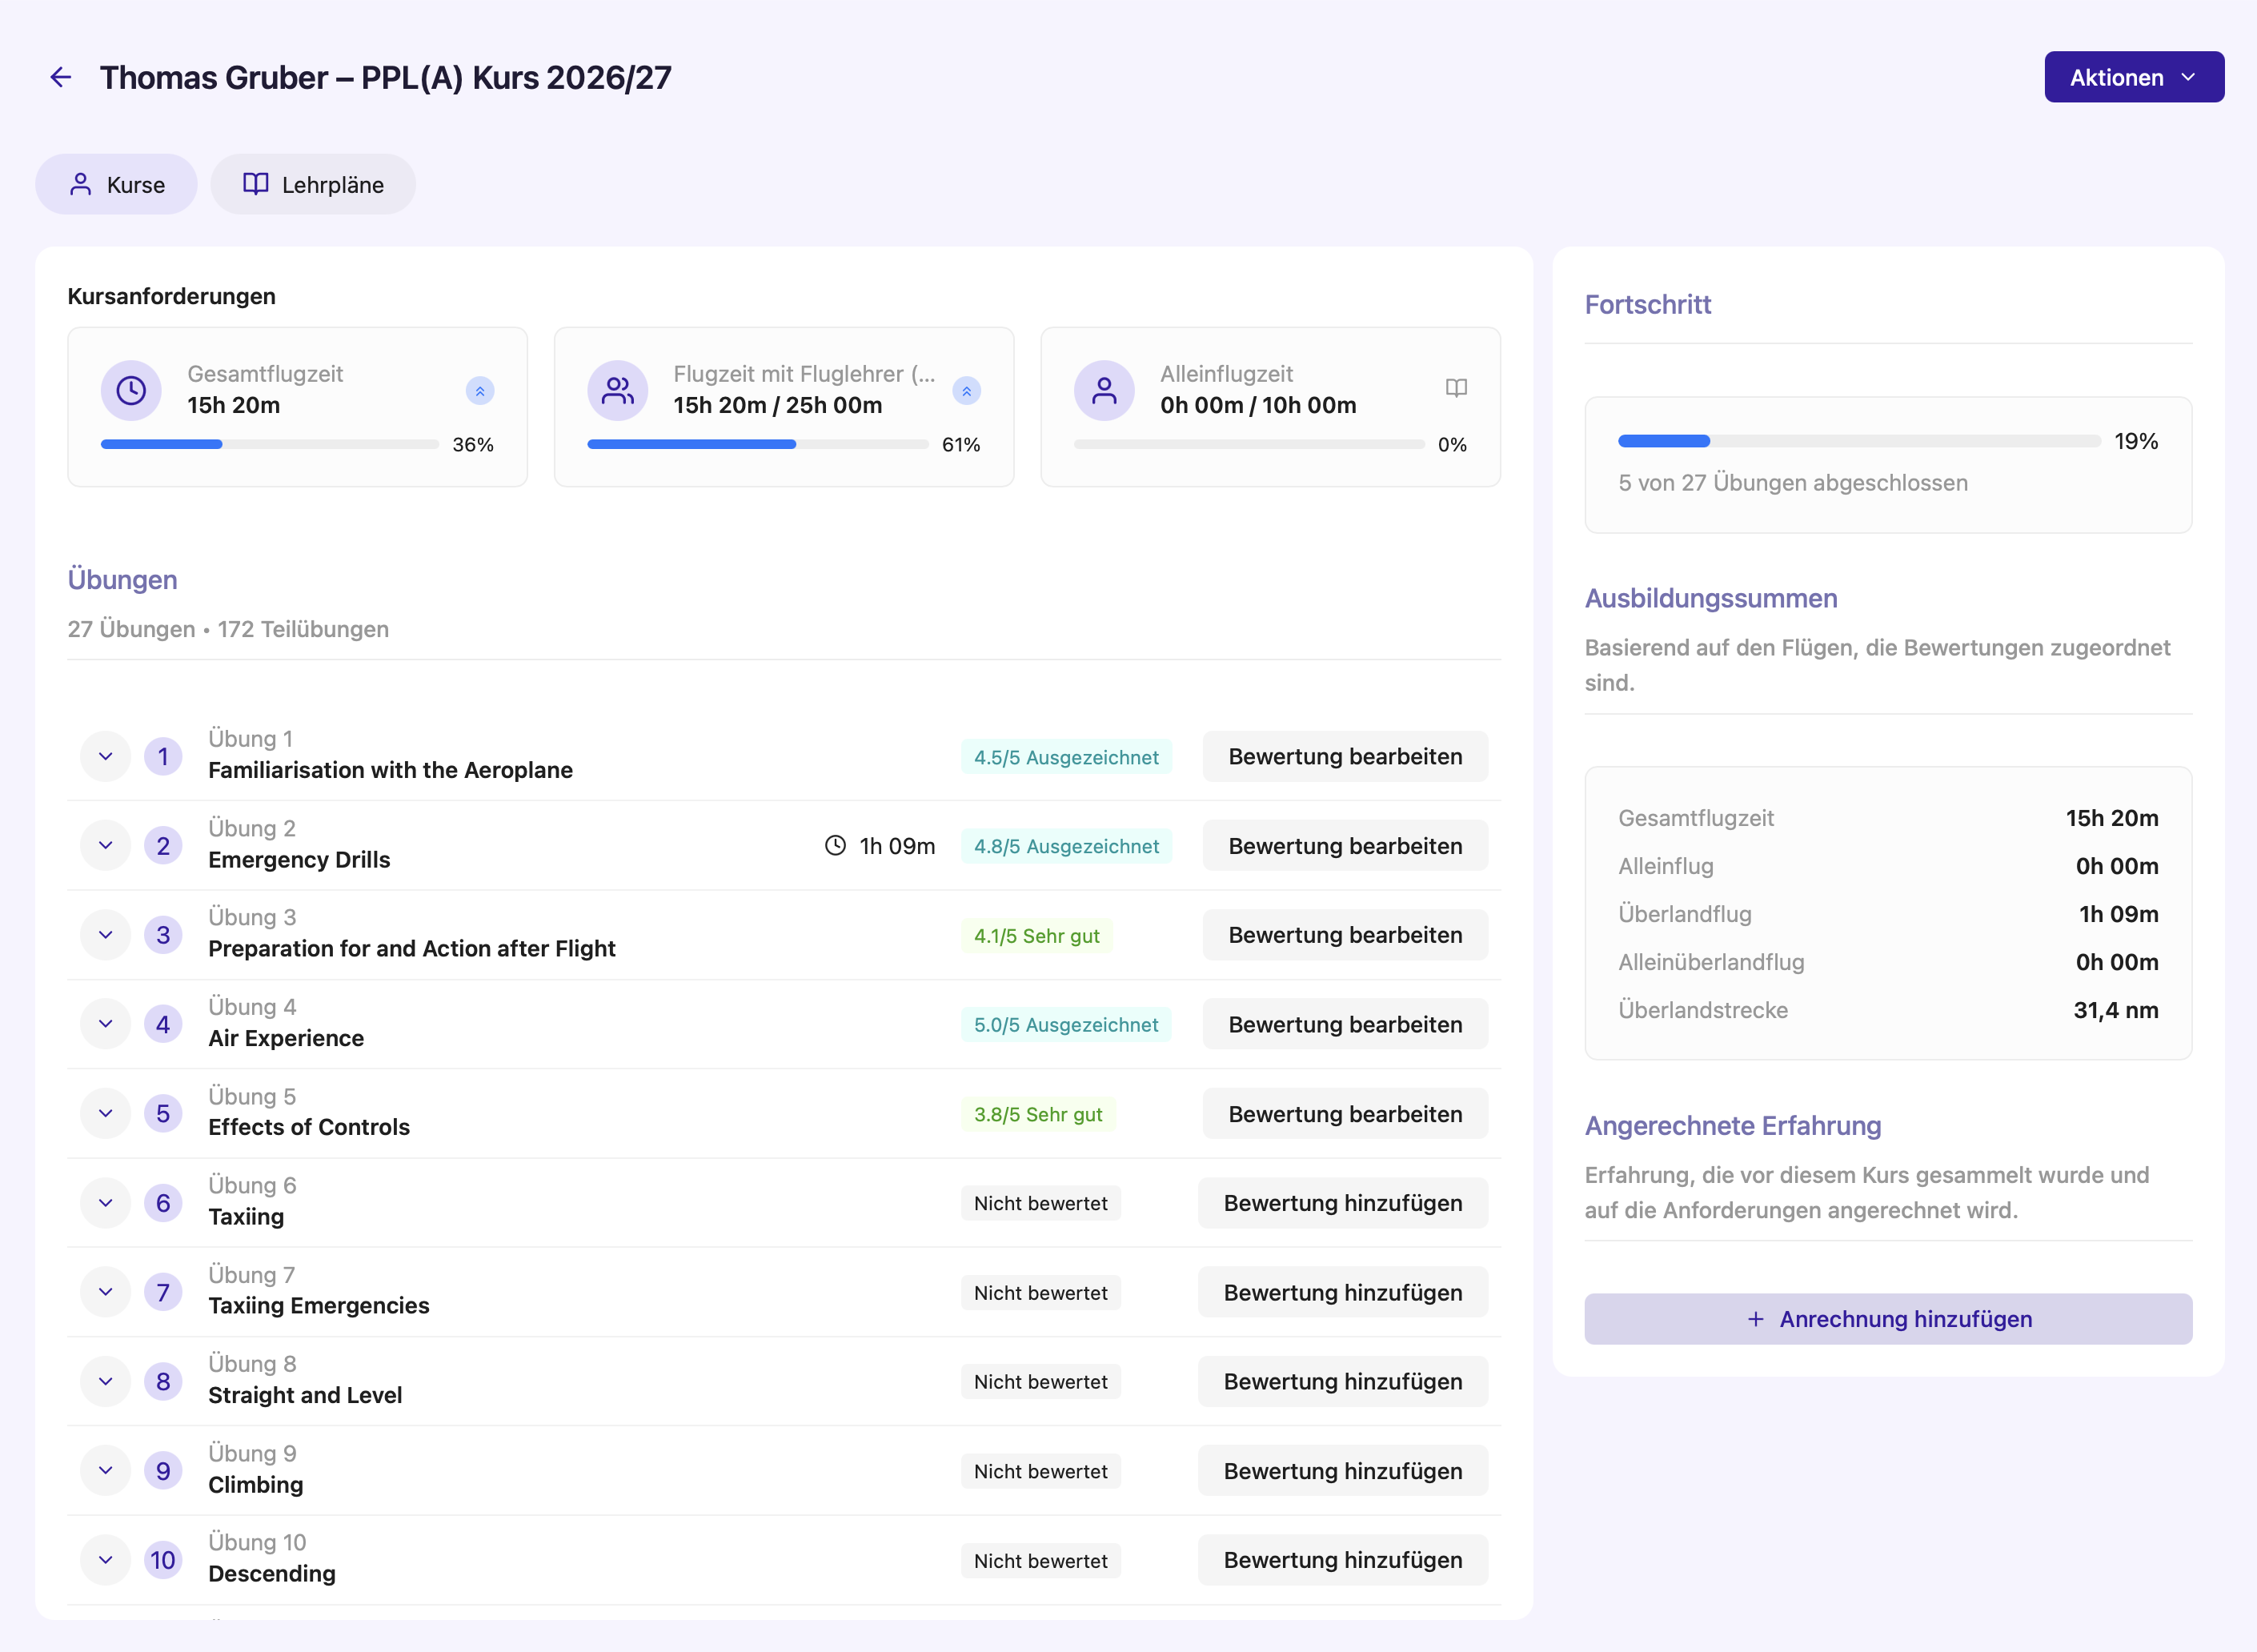This screenshot has height=1652, width=2257.
Task: Edit rating for Emergency Drills
Action: [x=1345, y=846]
